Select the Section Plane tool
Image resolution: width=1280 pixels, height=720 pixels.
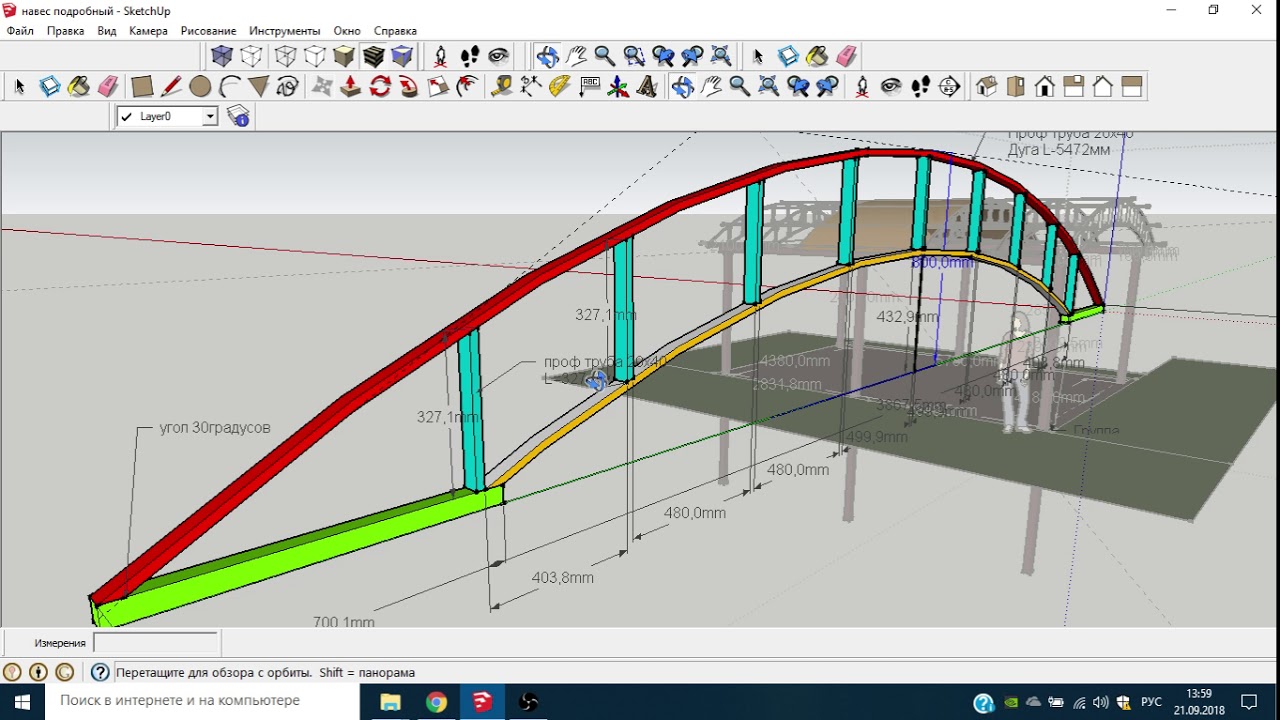pyautogui.click(x=949, y=87)
